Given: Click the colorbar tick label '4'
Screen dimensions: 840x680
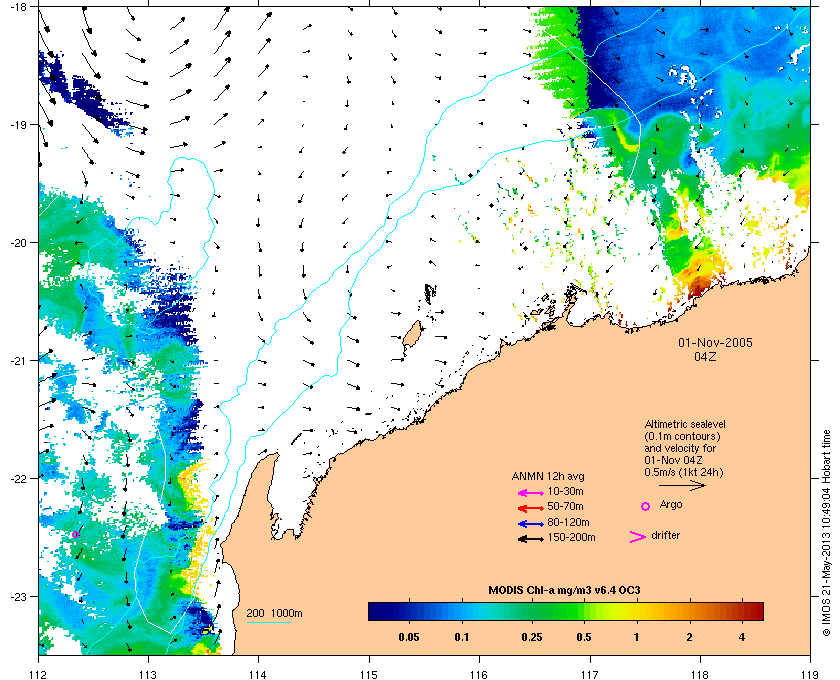Looking at the screenshot, I should (742, 638).
